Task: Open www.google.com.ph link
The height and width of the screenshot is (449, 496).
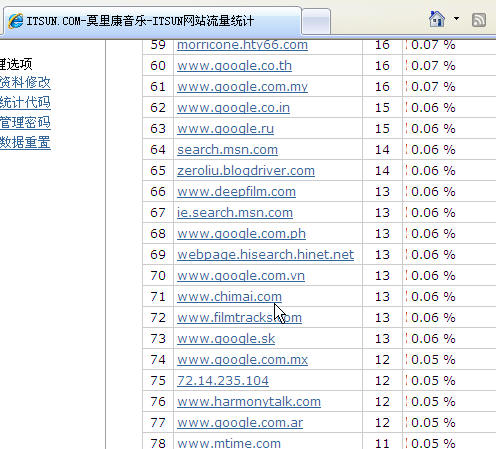Action: click(241, 234)
